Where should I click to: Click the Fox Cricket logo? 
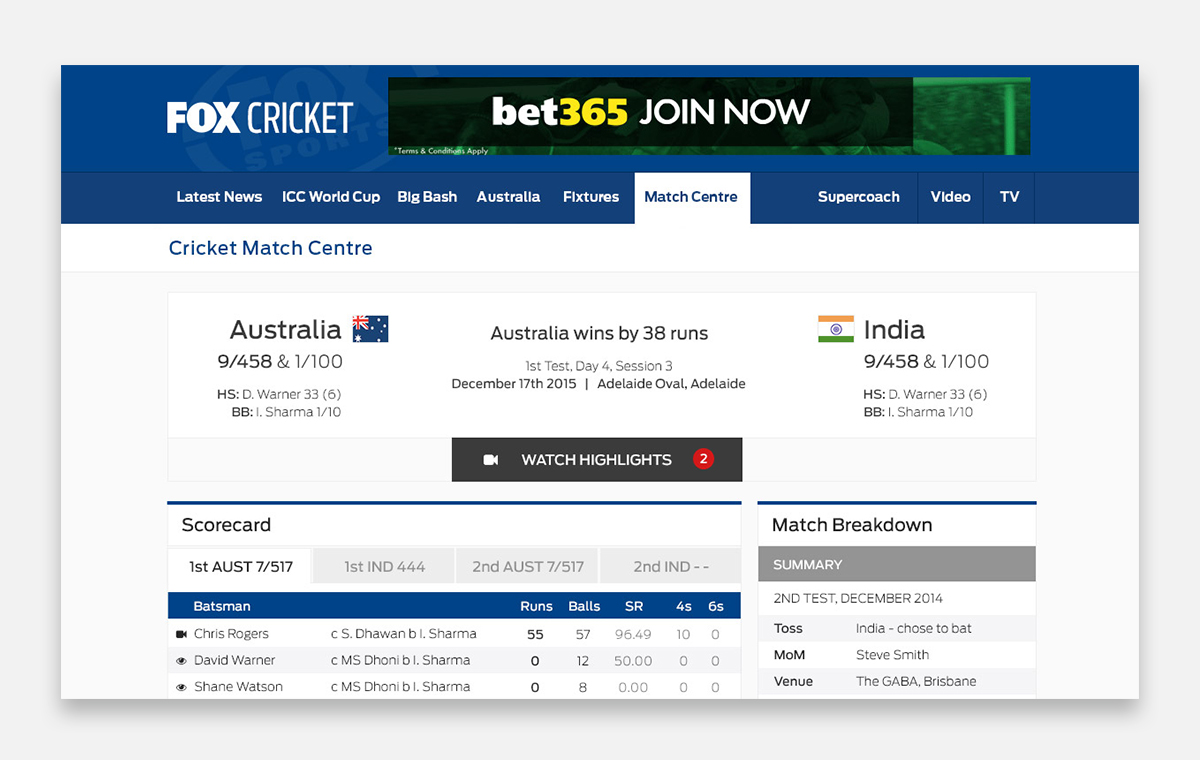click(260, 118)
